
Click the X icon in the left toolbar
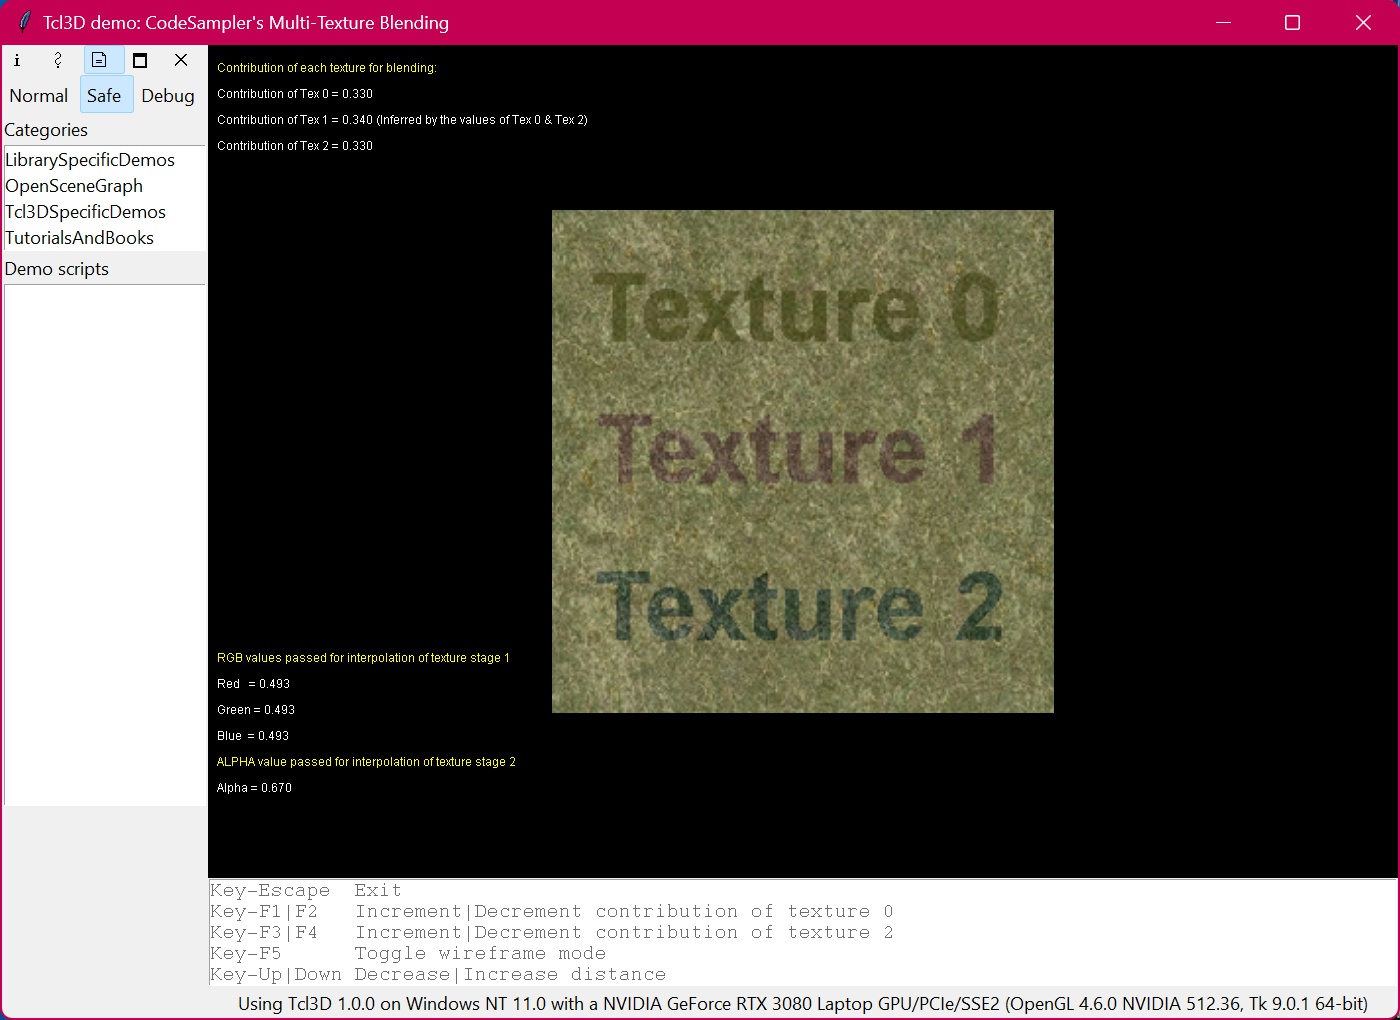(181, 60)
